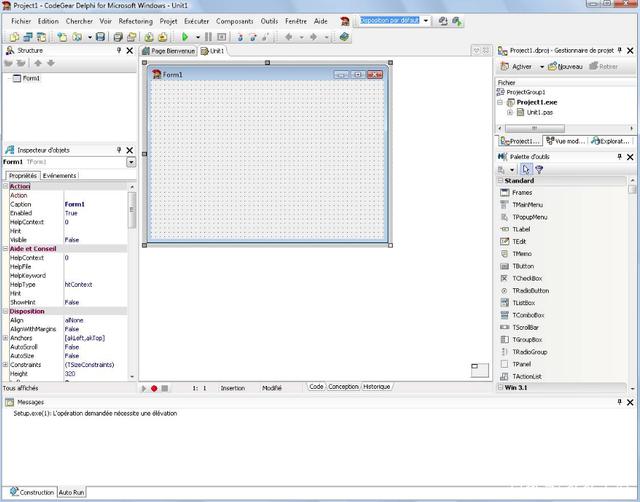Image resolution: width=640 pixels, height=502 pixels.
Task: Select the Form1 node in the Structure tree
Action: click(x=27, y=78)
